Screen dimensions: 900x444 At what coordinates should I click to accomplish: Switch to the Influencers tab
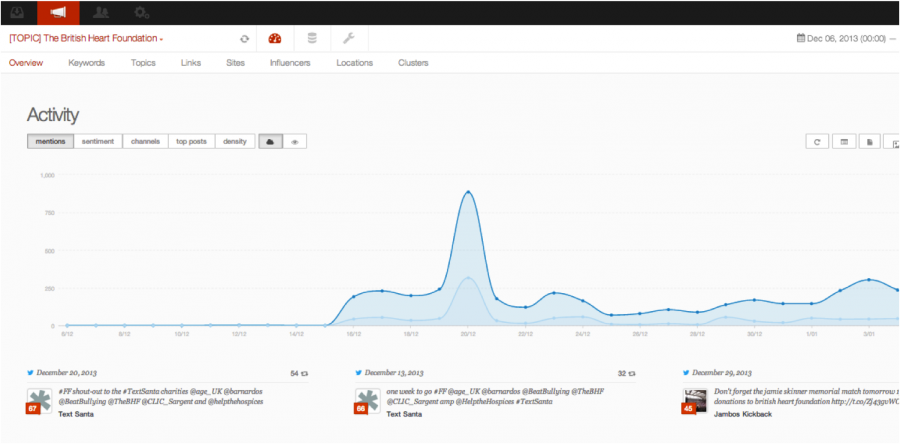tap(290, 63)
